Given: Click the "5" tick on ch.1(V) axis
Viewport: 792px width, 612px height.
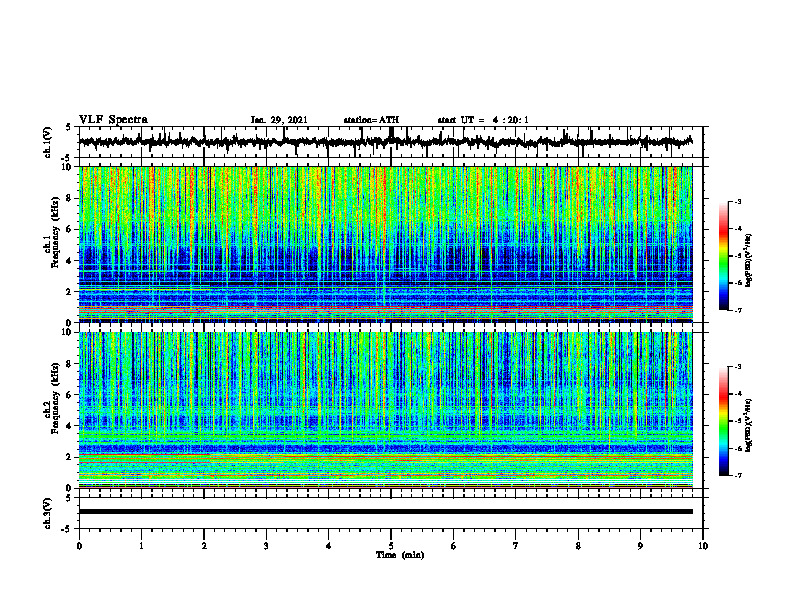Looking at the screenshot, I should (x=68, y=128).
